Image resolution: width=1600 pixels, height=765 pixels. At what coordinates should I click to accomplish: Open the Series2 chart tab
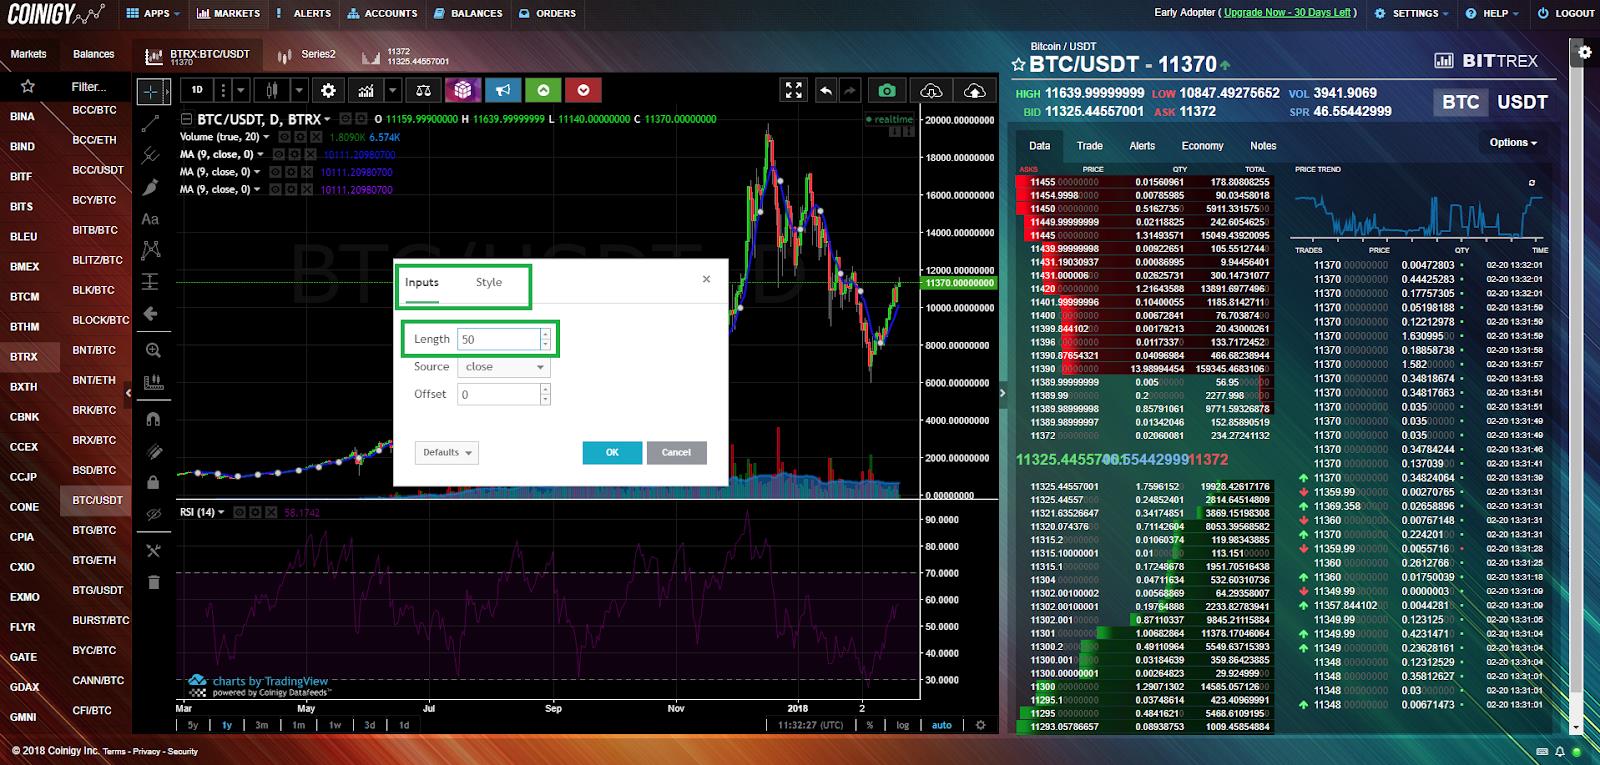307,54
